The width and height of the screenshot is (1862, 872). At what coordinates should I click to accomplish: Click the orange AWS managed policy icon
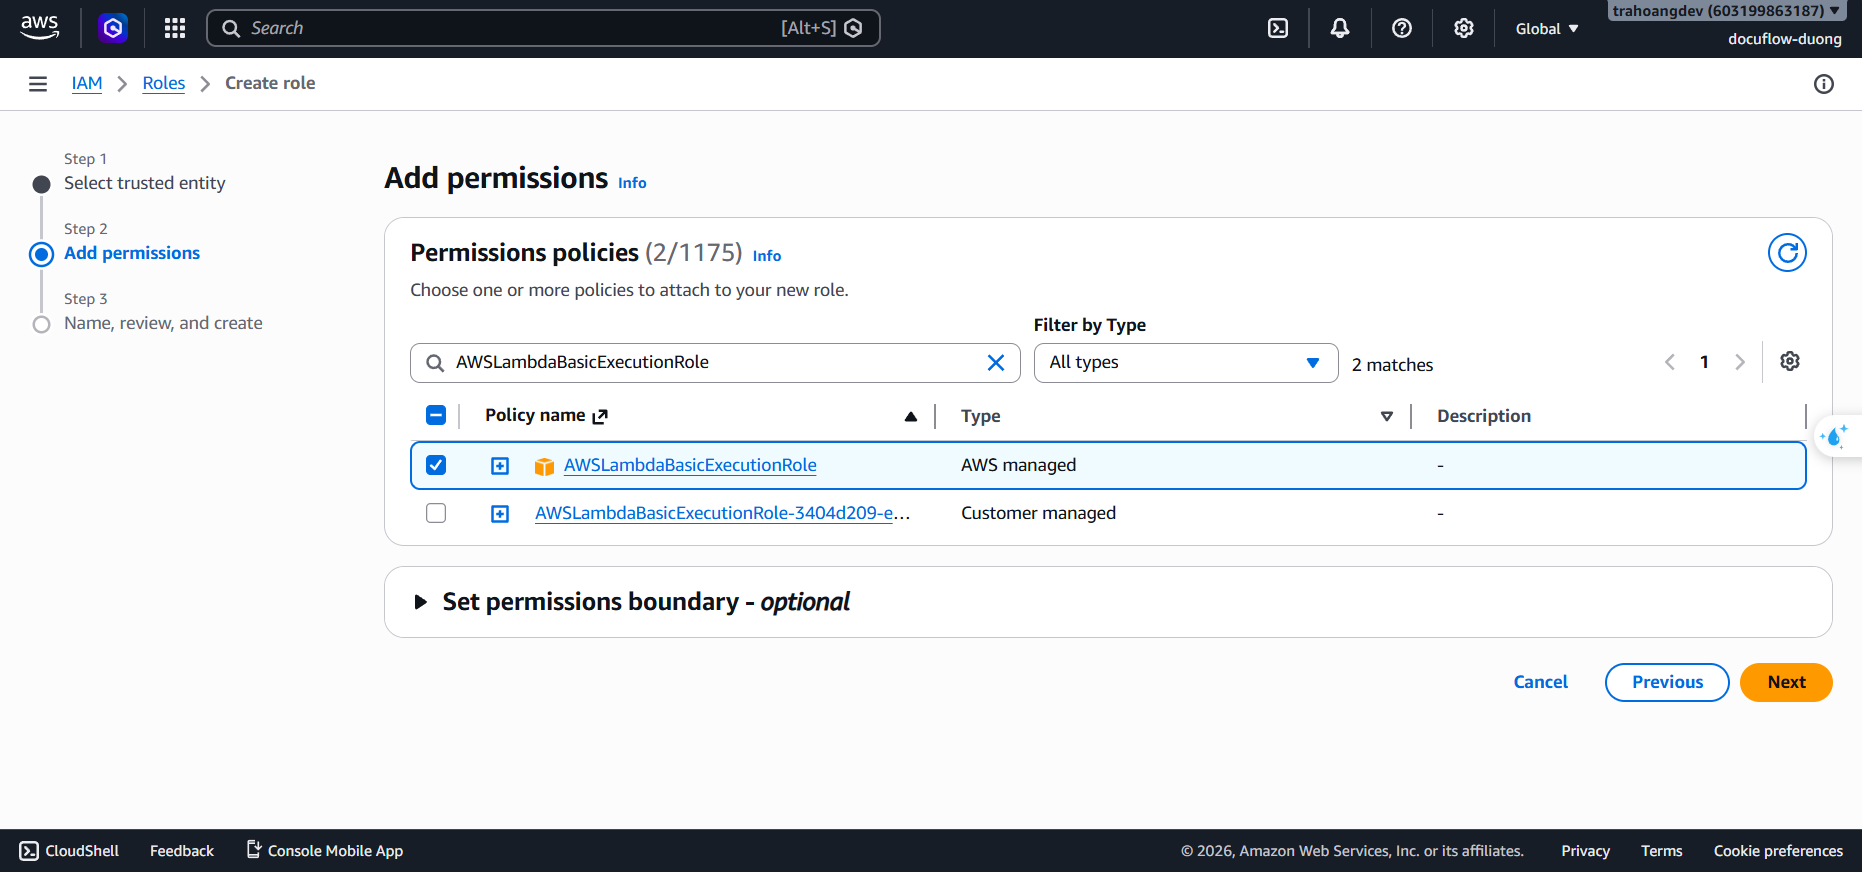point(544,466)
